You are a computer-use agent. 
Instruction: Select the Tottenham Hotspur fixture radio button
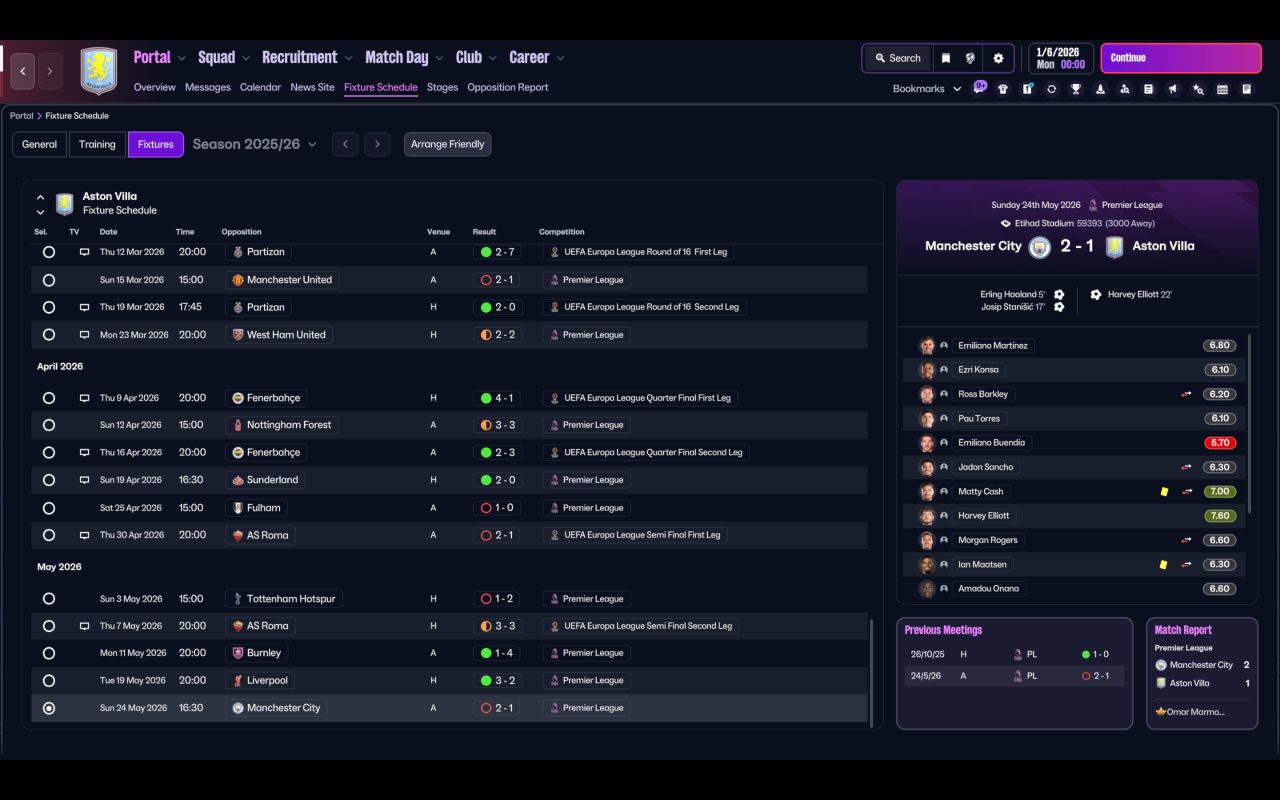point(49,599)
